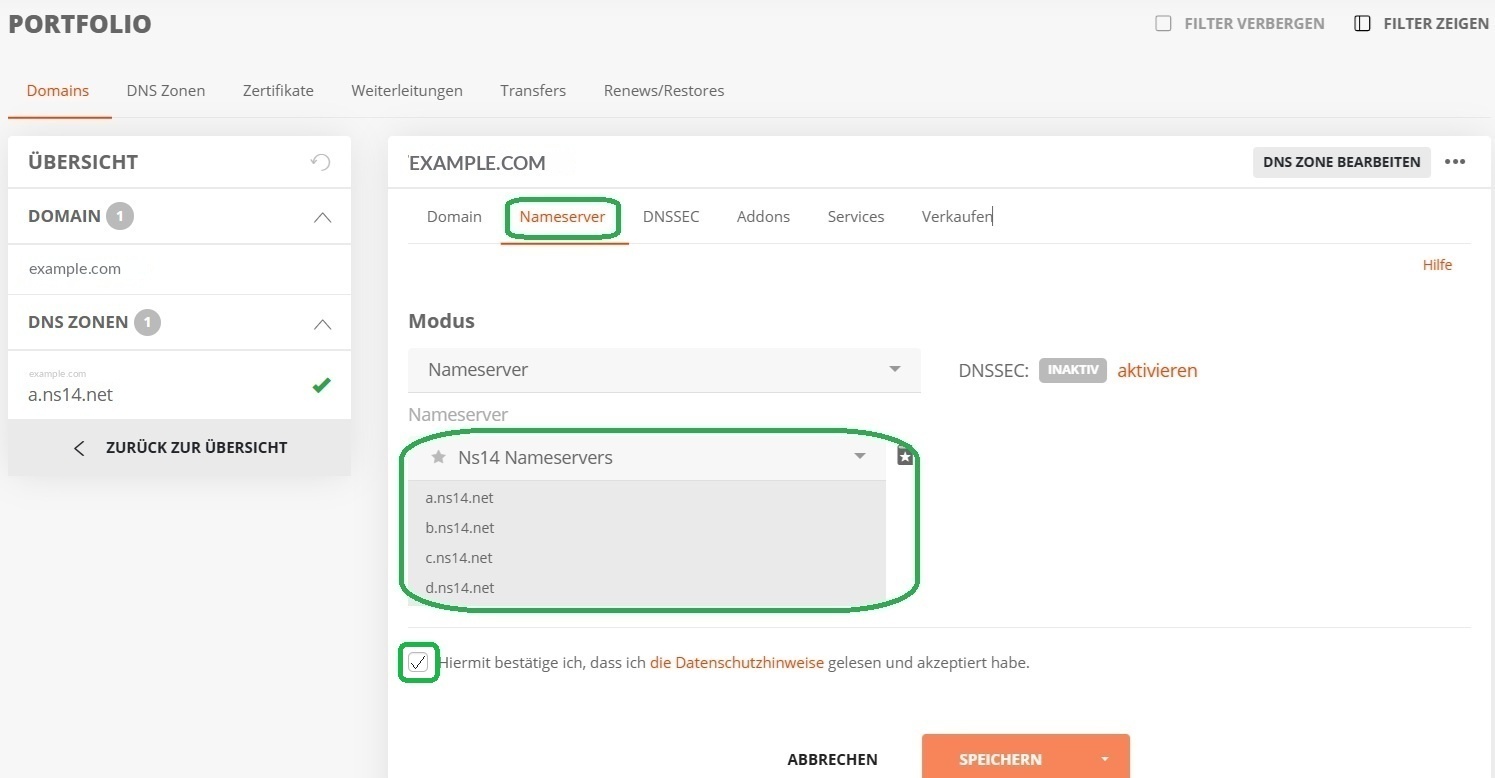The height and width of the screenshot is (778, 1495).
Task: Click the aktivieren DNSSEC link
Action: (1157, 370)
